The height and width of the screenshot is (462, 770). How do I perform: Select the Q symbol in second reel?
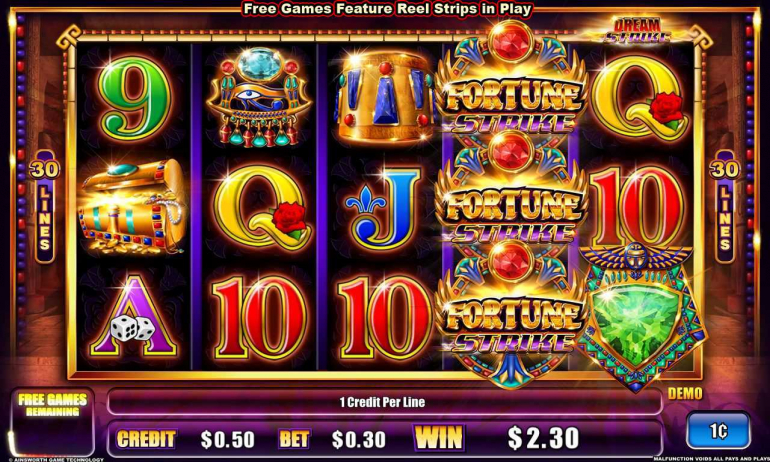[261, 208]
